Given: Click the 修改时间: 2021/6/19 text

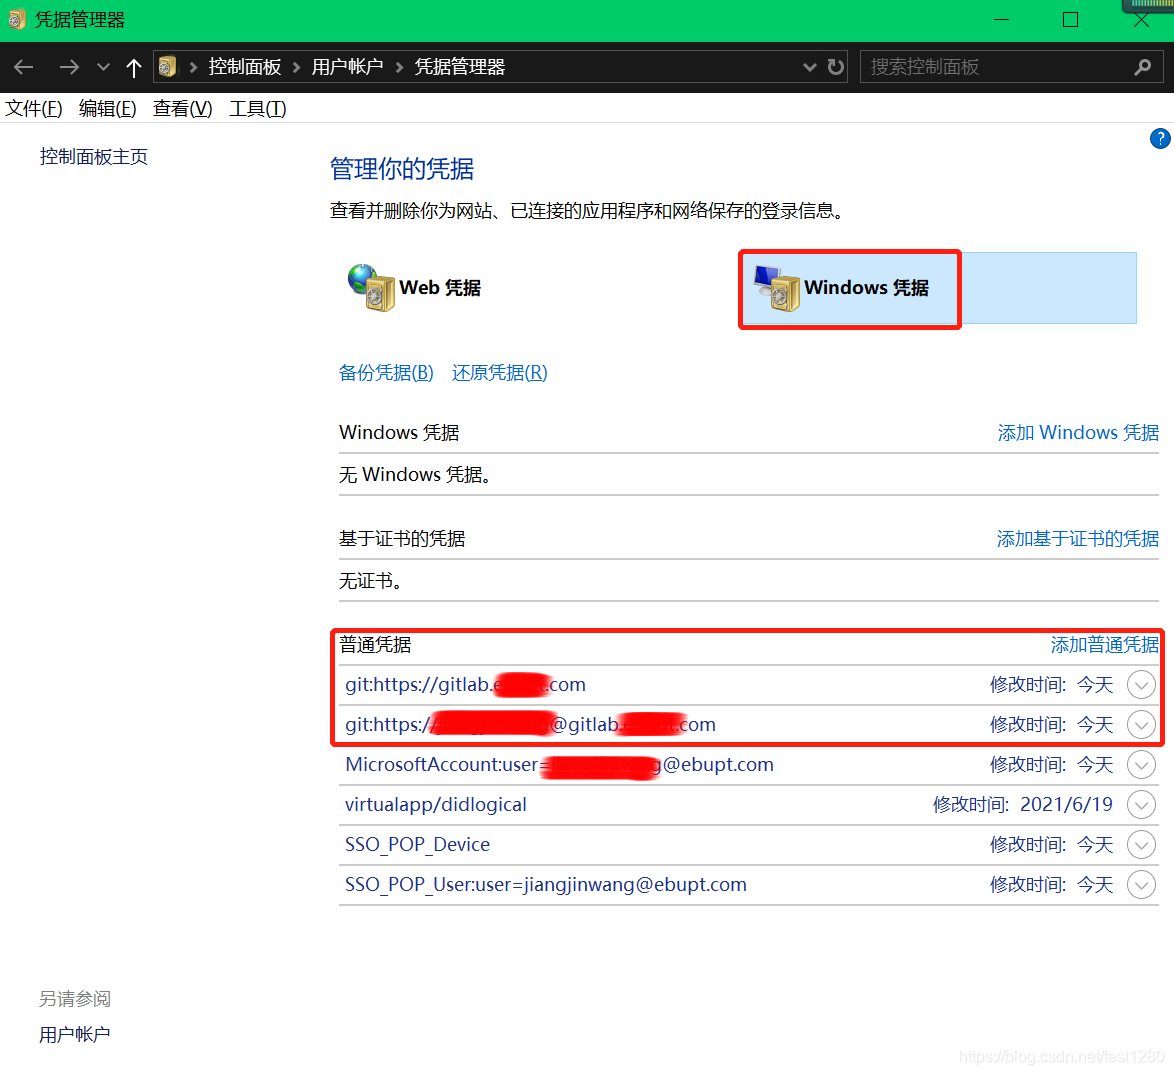Looking at the screenshot, I should click(1023, 805).
